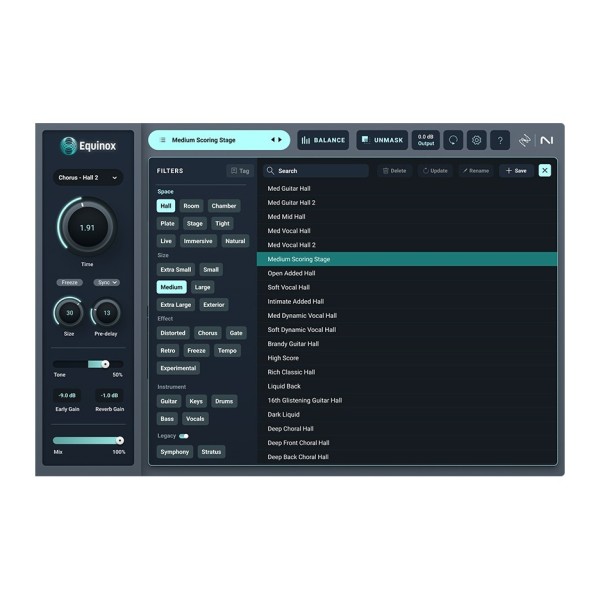This screenshot has height=600, width=600.
Task: Enable the Extra Small size filter
Action: 176,269
